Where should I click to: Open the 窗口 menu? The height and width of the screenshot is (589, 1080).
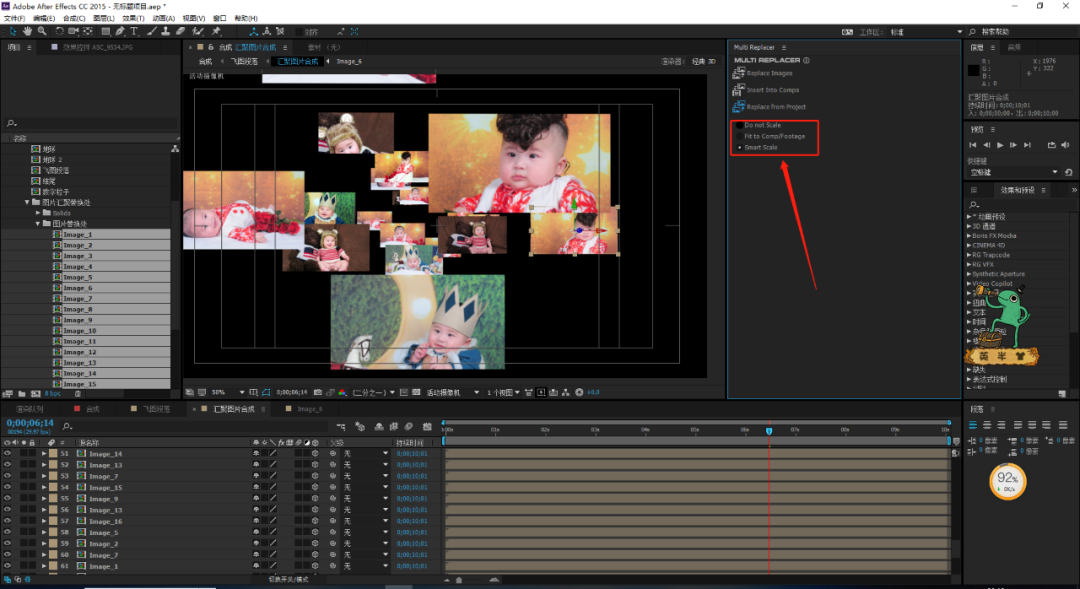[219, 18]
